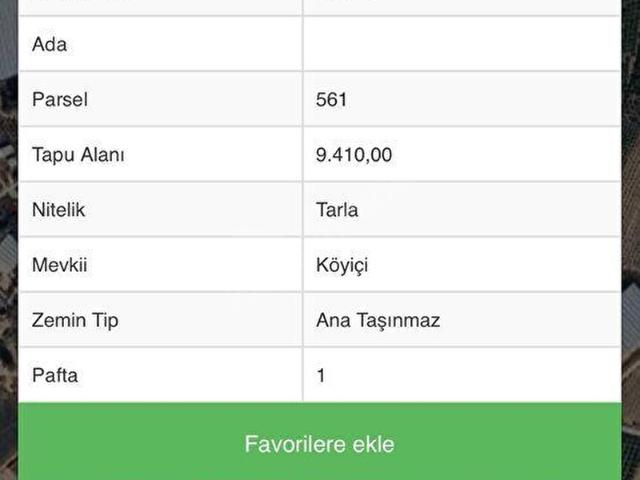Select the Parsel label cell
This screenshot has width=640, height=480.
pyautogui.click(x=160, y=100)
